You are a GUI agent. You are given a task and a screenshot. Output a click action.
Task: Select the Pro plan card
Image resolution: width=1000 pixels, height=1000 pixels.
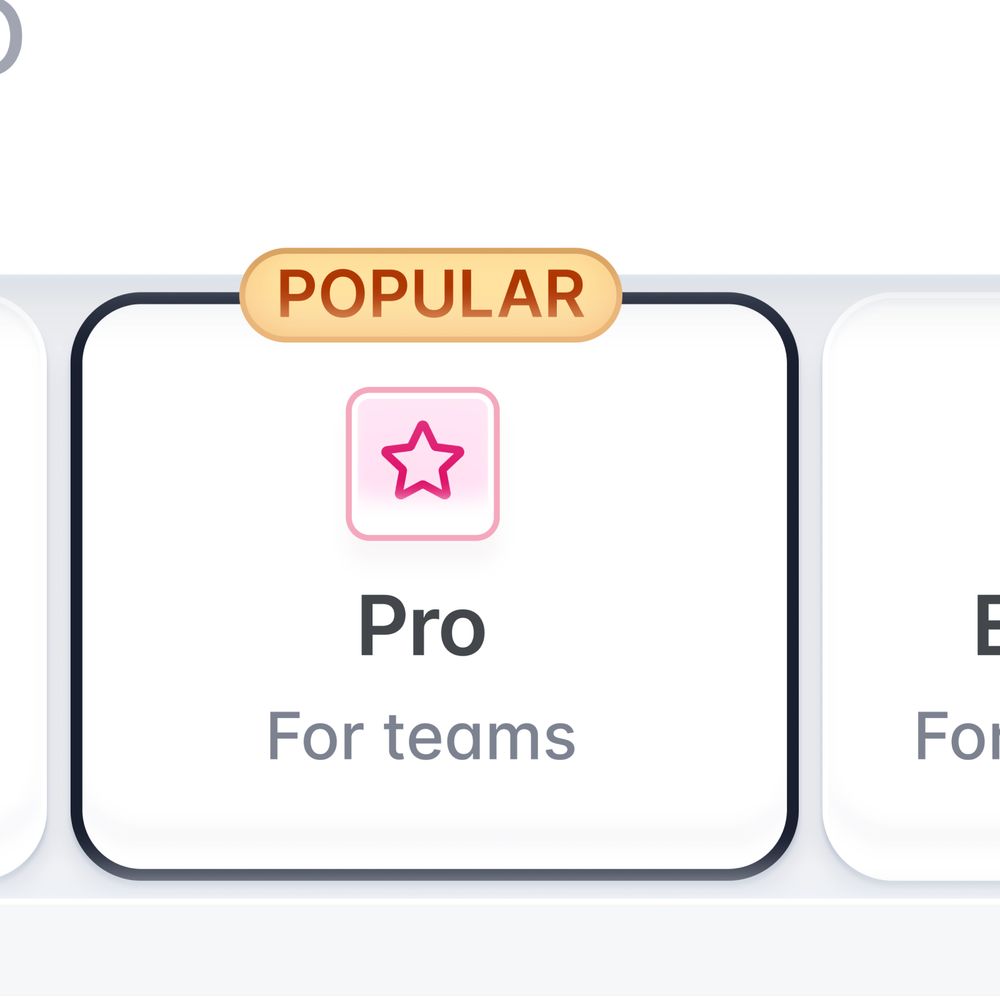(x=600, y=600)
